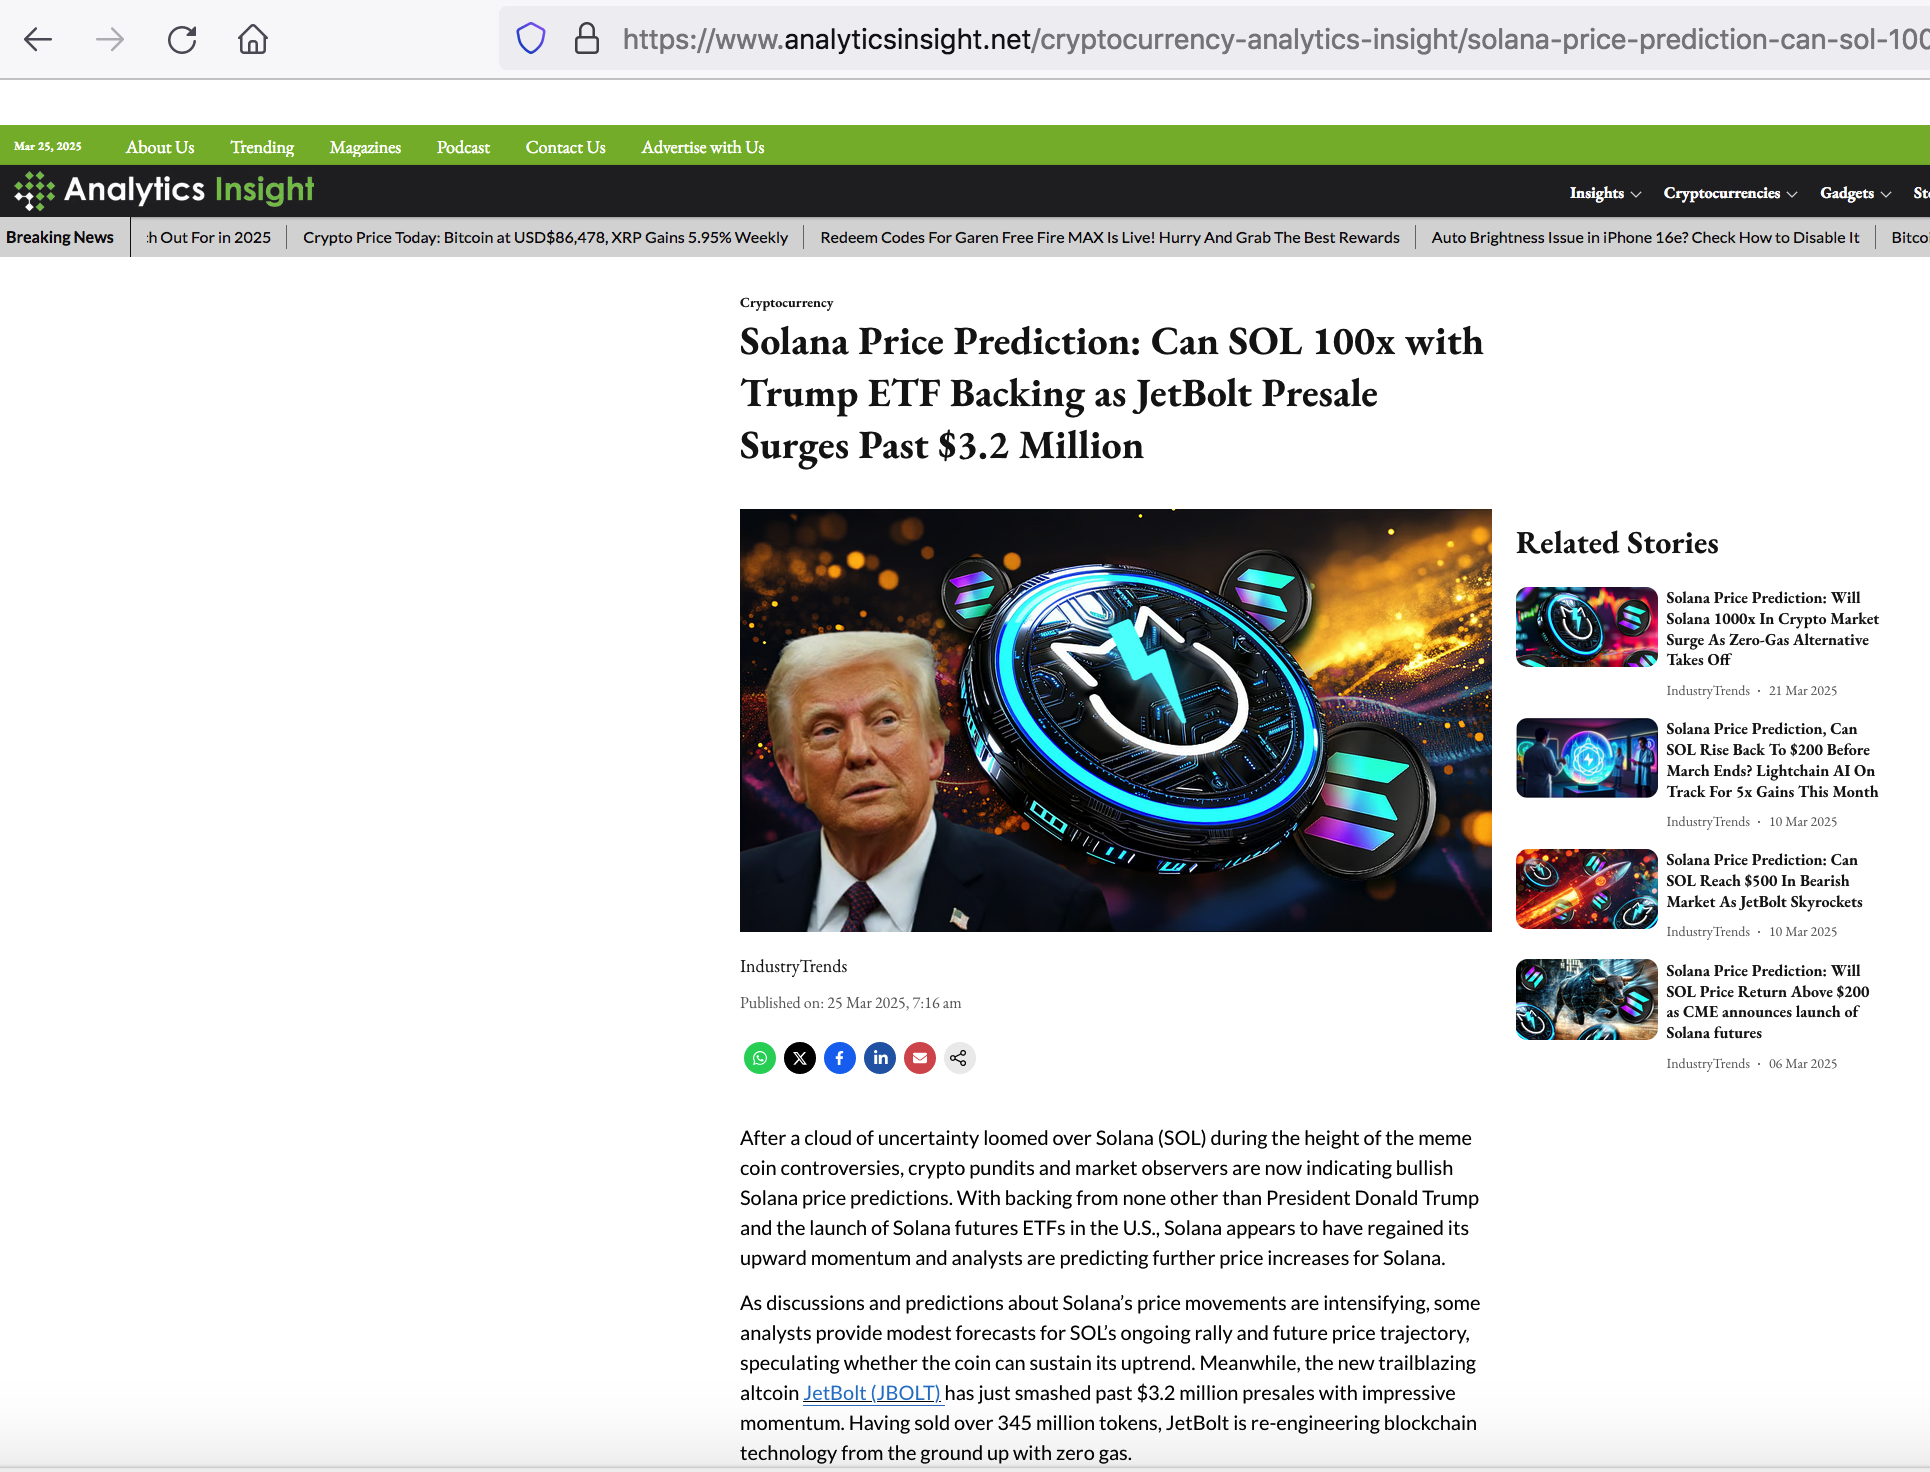The height and width of the screenshot is (1472, 1930).
Task: Open thumbnail for SOL Reach $500 story
Action: [x=1586, y=889]
